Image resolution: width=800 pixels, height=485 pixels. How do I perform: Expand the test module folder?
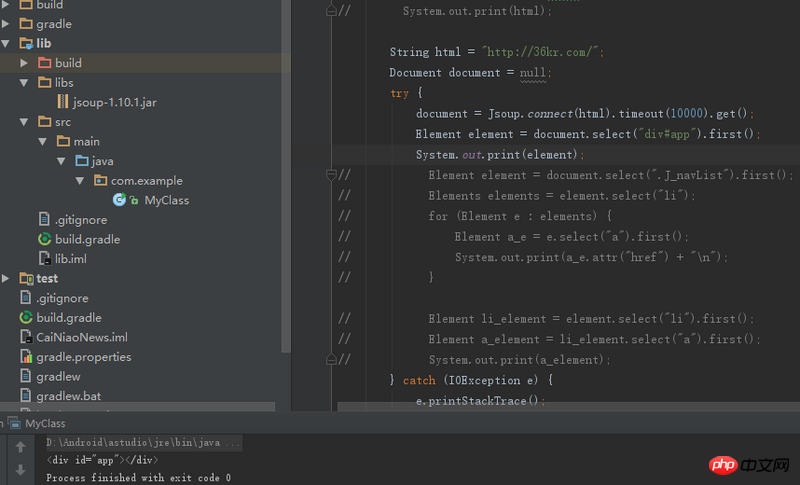pyautogui.click(x=7, y=279)
